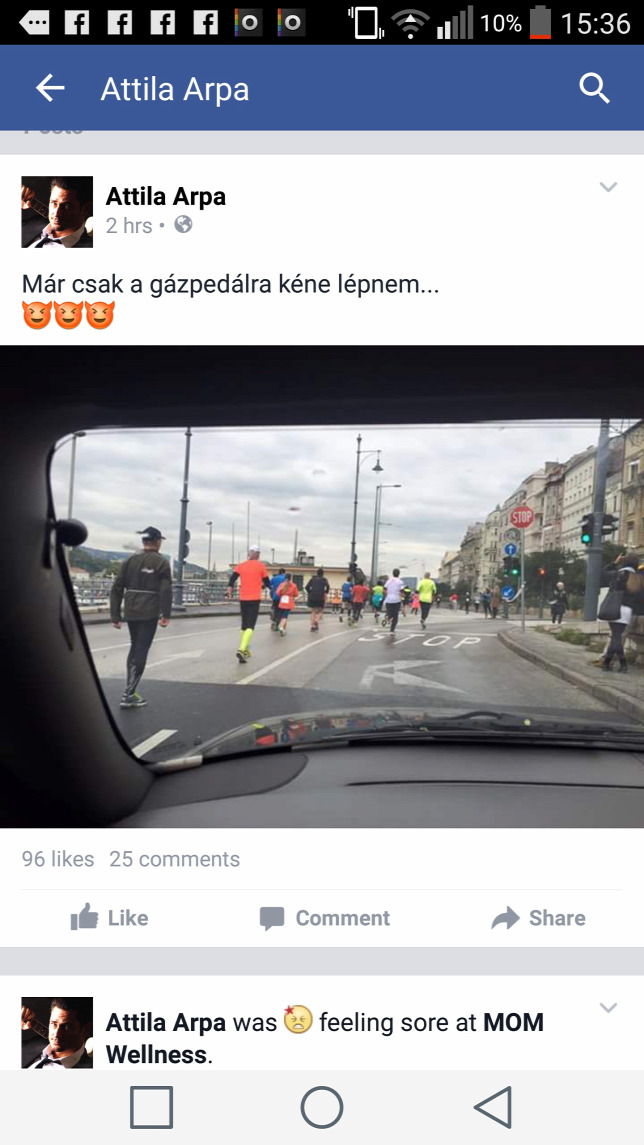This screenshot has width=644, height=1145.
Task: Open the Attila Arpa name on the first post
Action: pos(166,196)
